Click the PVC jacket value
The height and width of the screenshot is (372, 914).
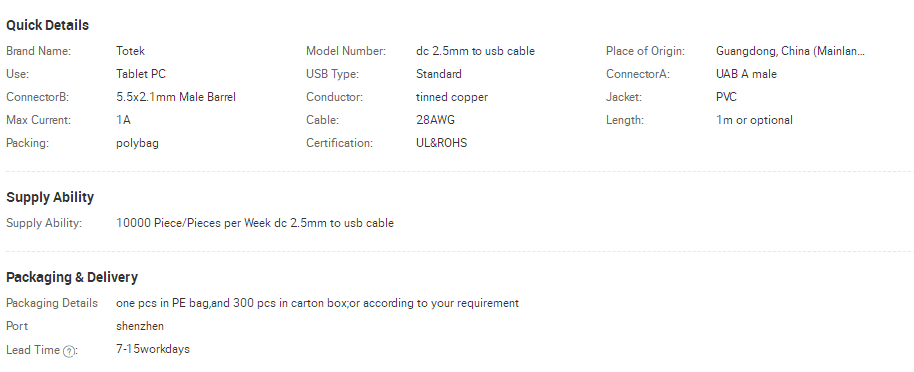726,97
